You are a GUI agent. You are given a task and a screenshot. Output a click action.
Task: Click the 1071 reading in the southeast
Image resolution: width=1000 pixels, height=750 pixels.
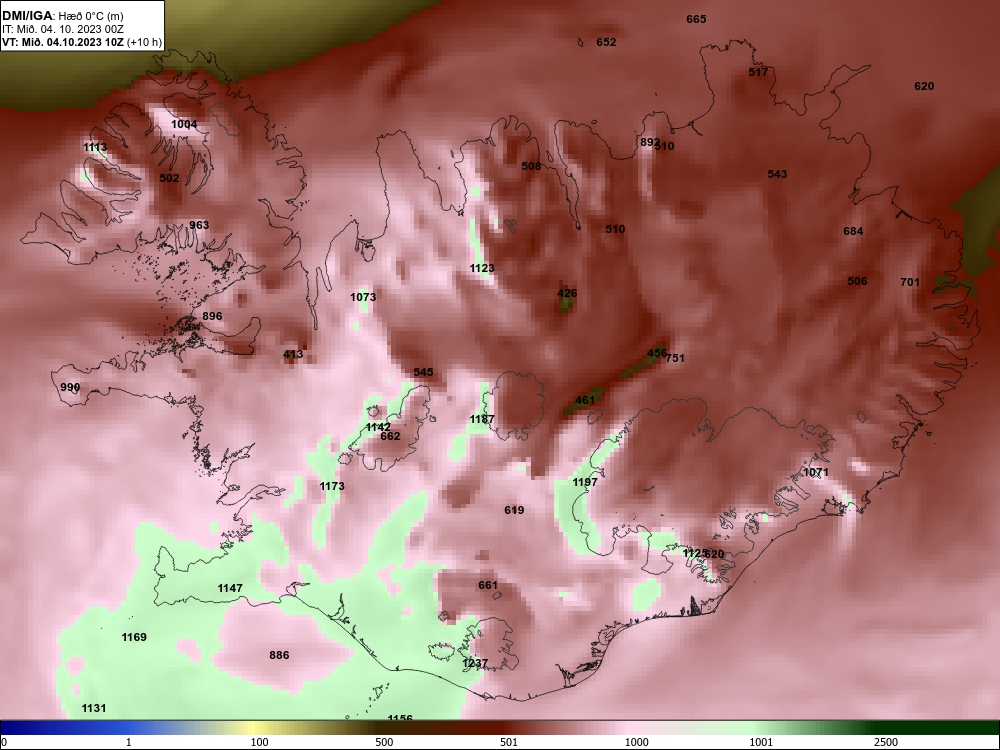[816, 473]
